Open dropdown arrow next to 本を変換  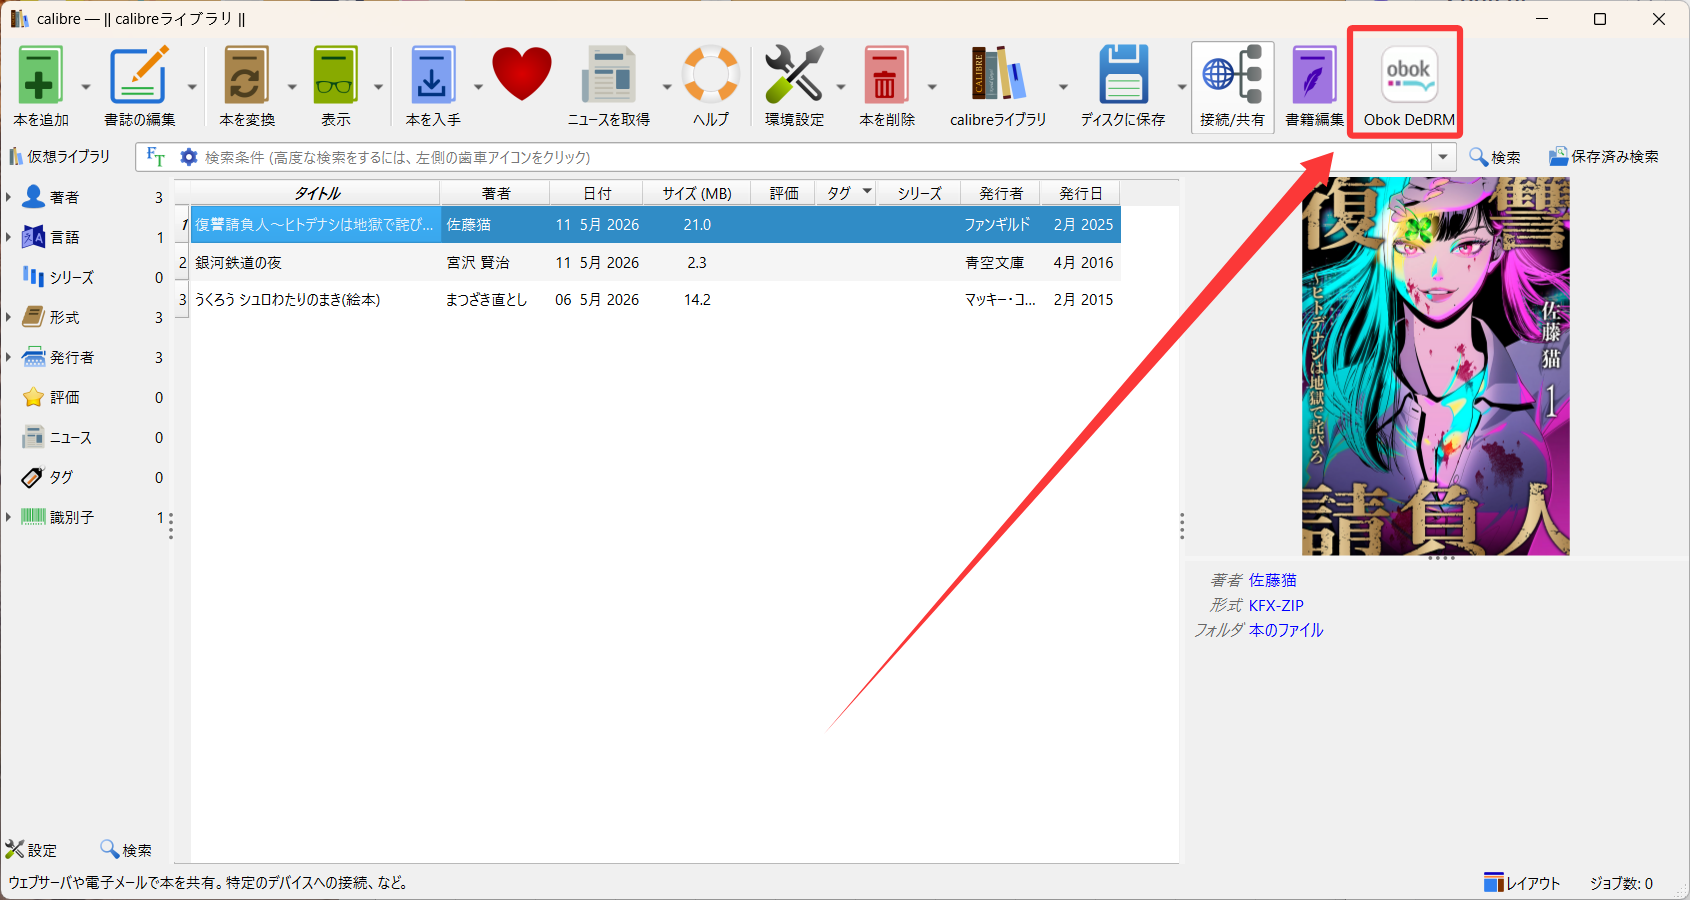pyautogui.click(x=292, y=87)
